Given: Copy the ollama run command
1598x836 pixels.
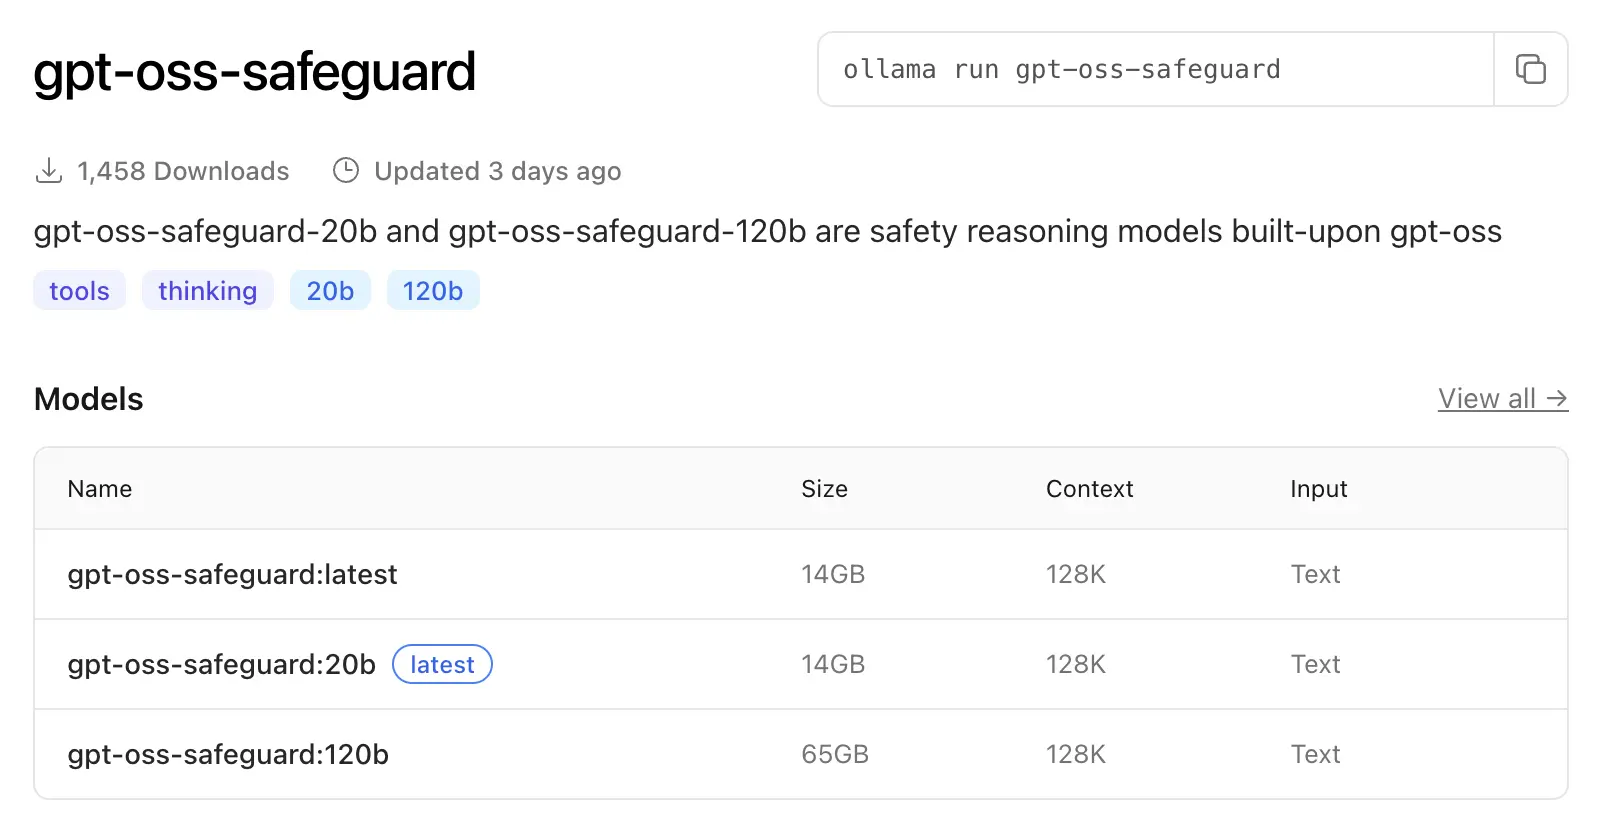Looking at the screenshot, I should (x=1531, y=69).
